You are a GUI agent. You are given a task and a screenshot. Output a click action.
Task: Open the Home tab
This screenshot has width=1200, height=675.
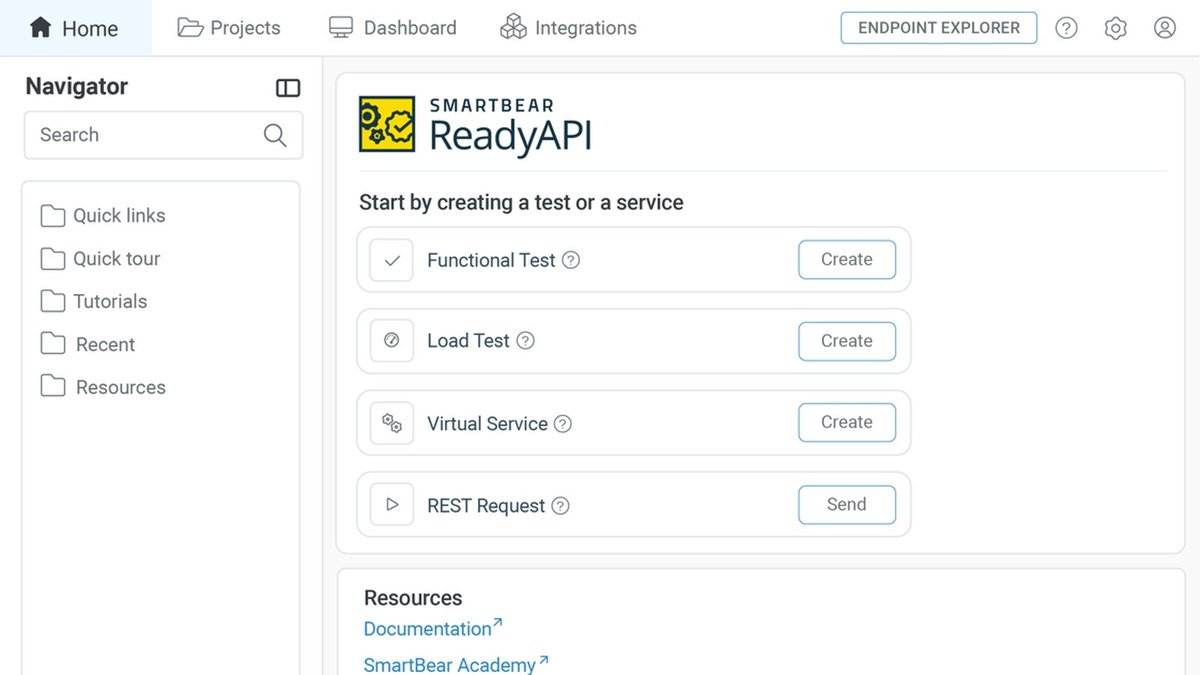click(x=75, y=28)
